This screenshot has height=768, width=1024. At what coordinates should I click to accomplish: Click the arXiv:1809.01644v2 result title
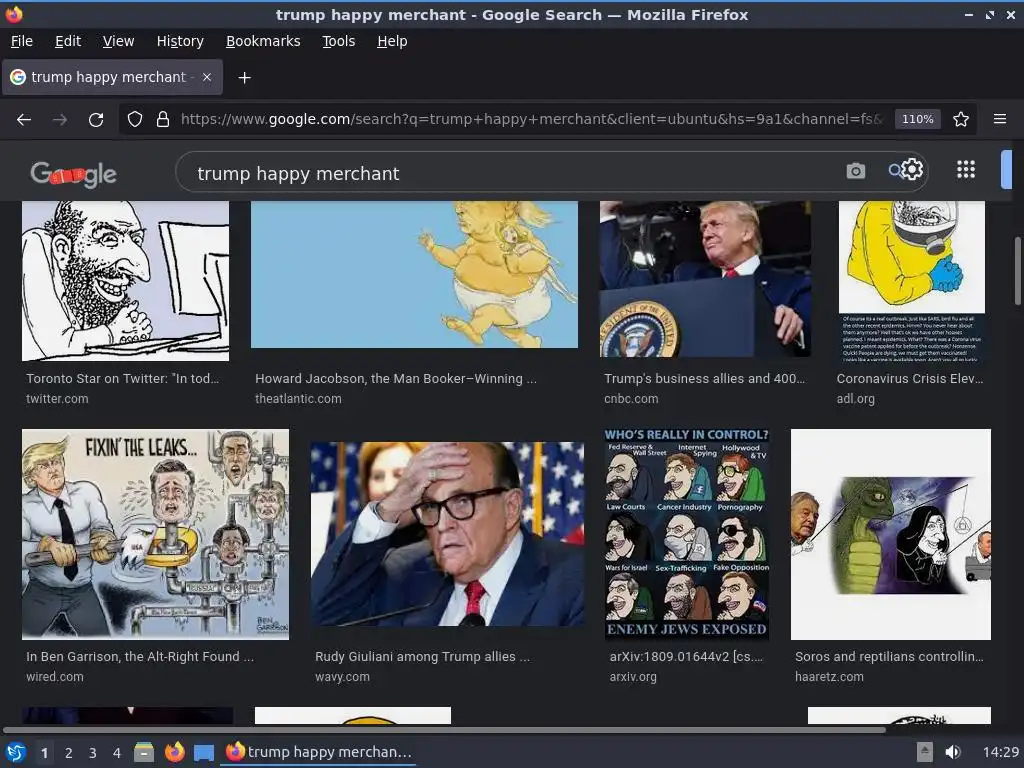coord(686,656)
